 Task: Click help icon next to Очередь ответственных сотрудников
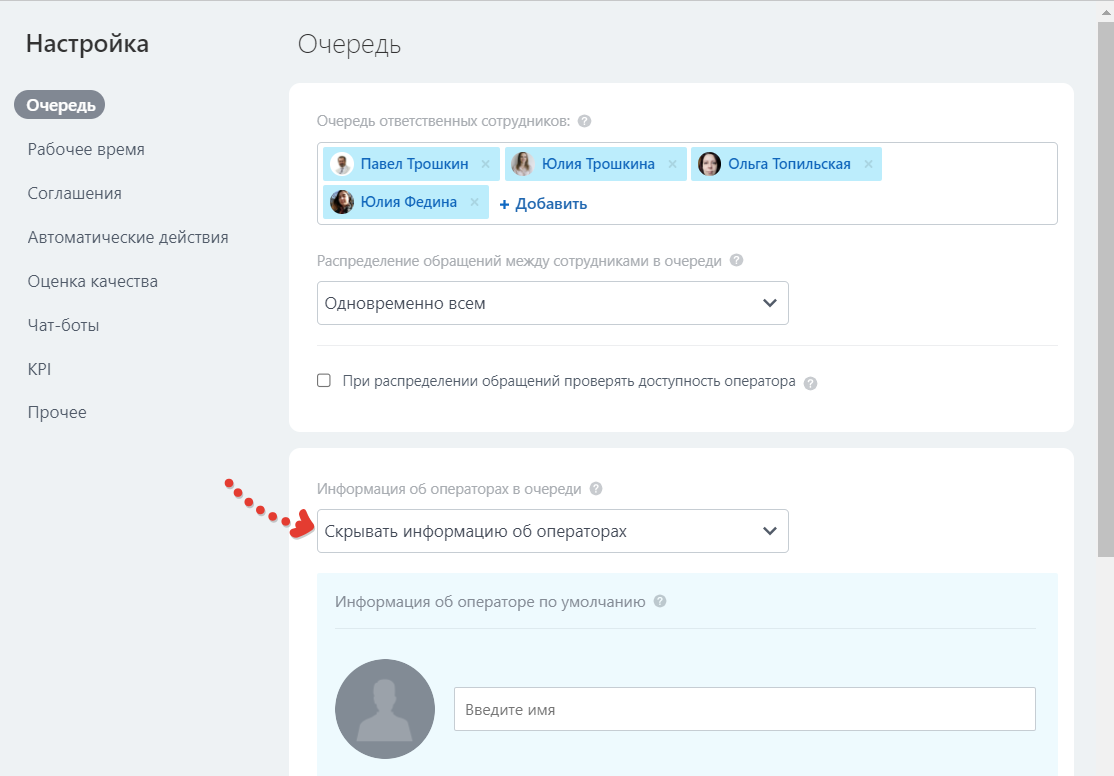585,121
